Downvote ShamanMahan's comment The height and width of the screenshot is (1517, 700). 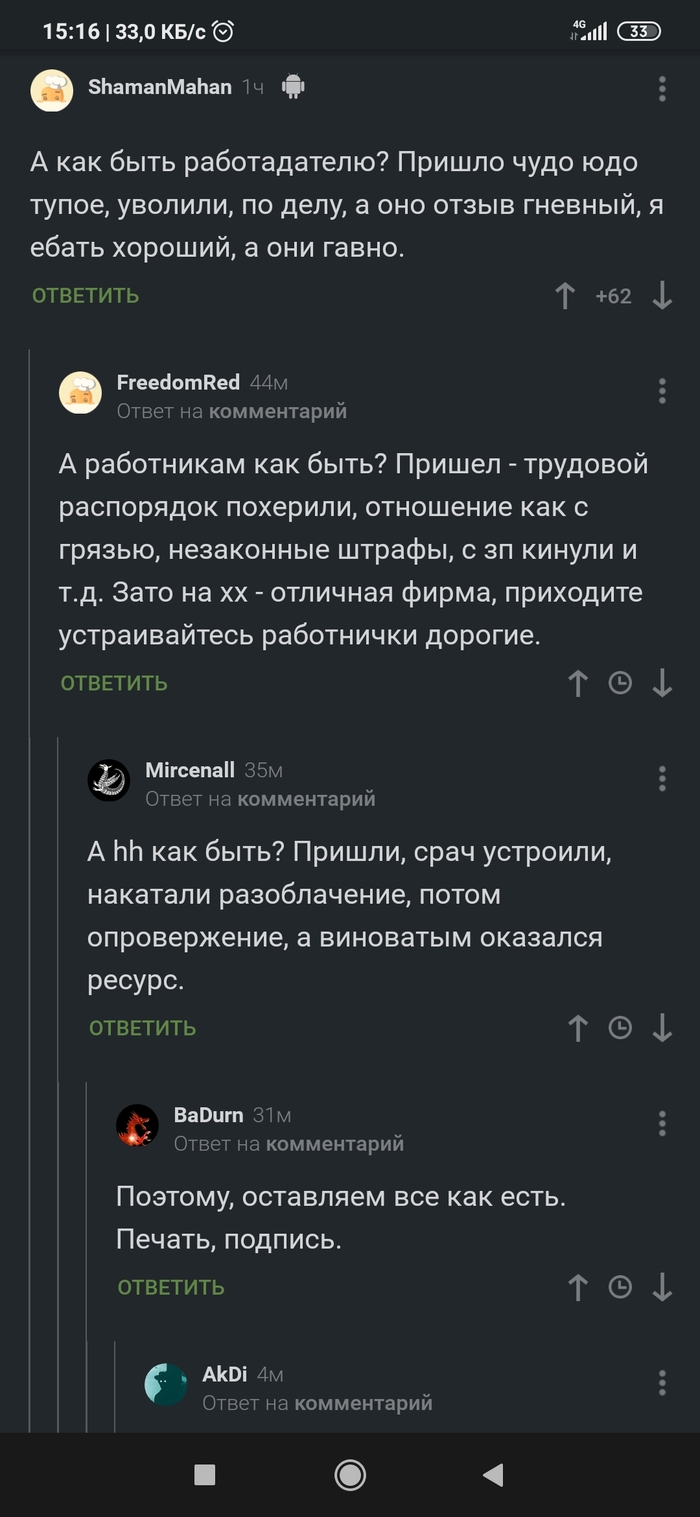pos(662,296)
